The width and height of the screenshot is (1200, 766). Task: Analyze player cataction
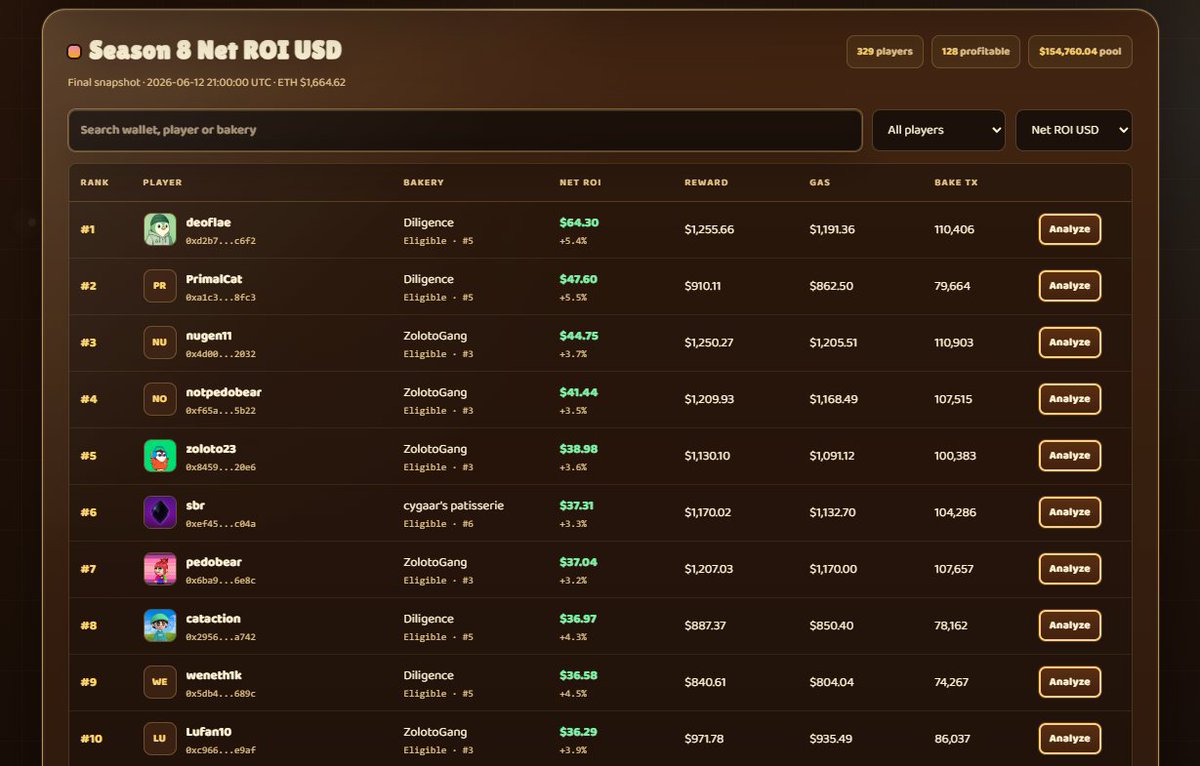1070,625
